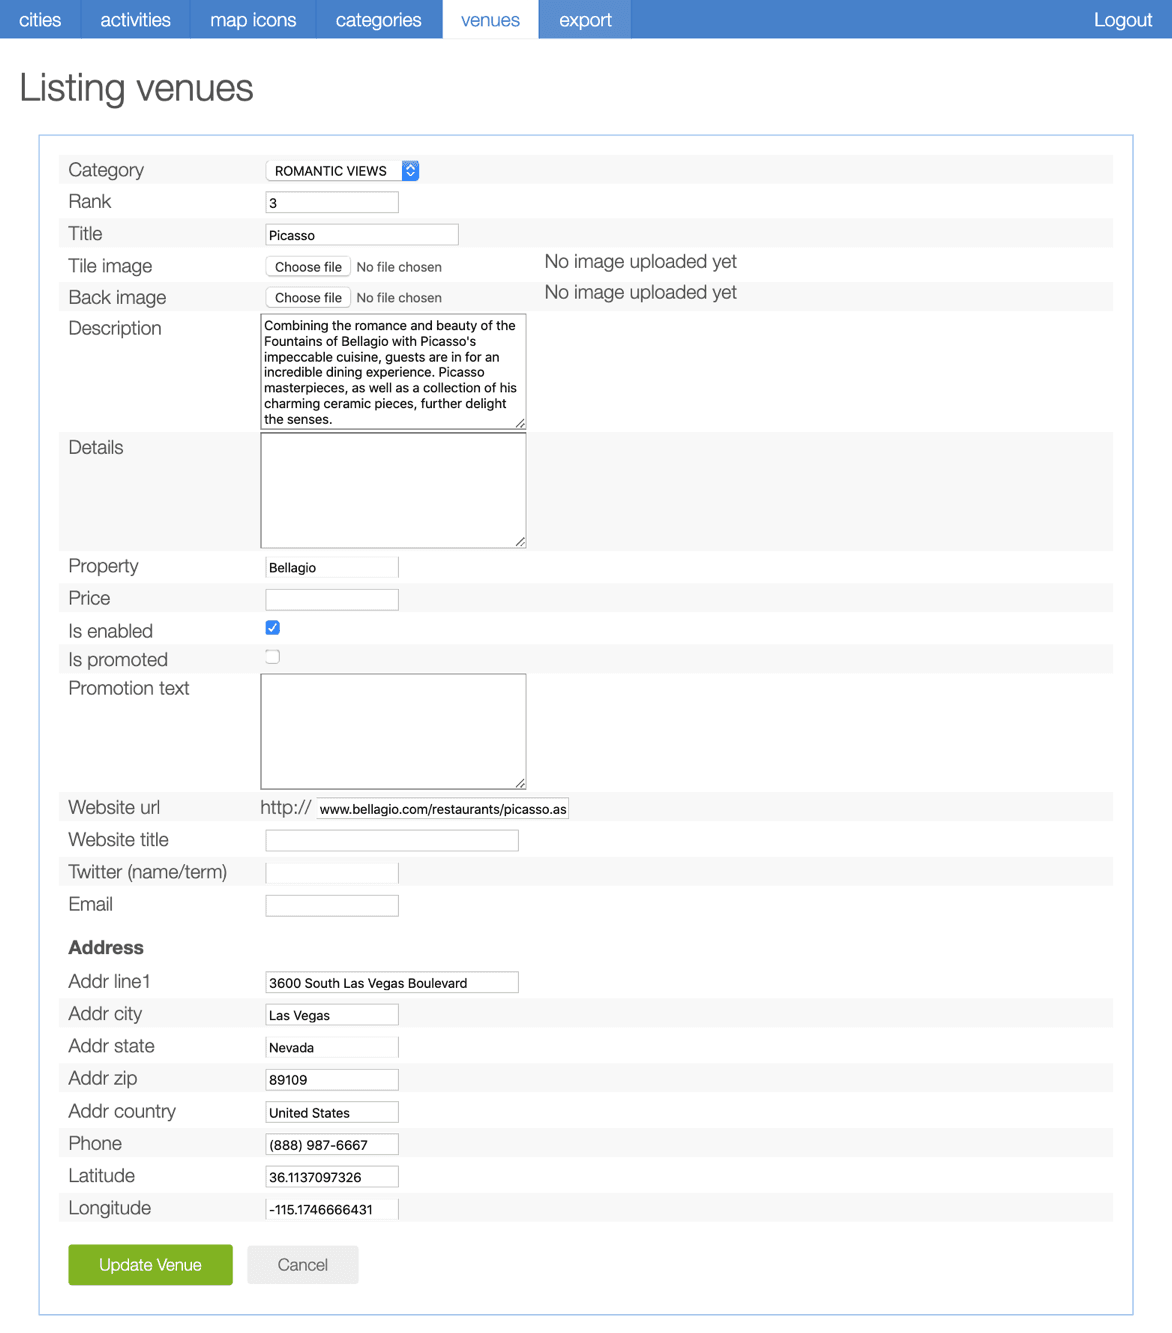Click the Addr state field with Nevada

click(332, 1047)
